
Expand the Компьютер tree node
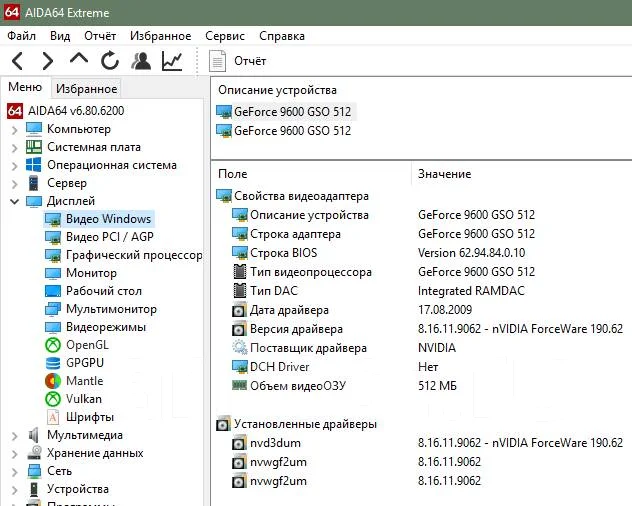(15, 130)
